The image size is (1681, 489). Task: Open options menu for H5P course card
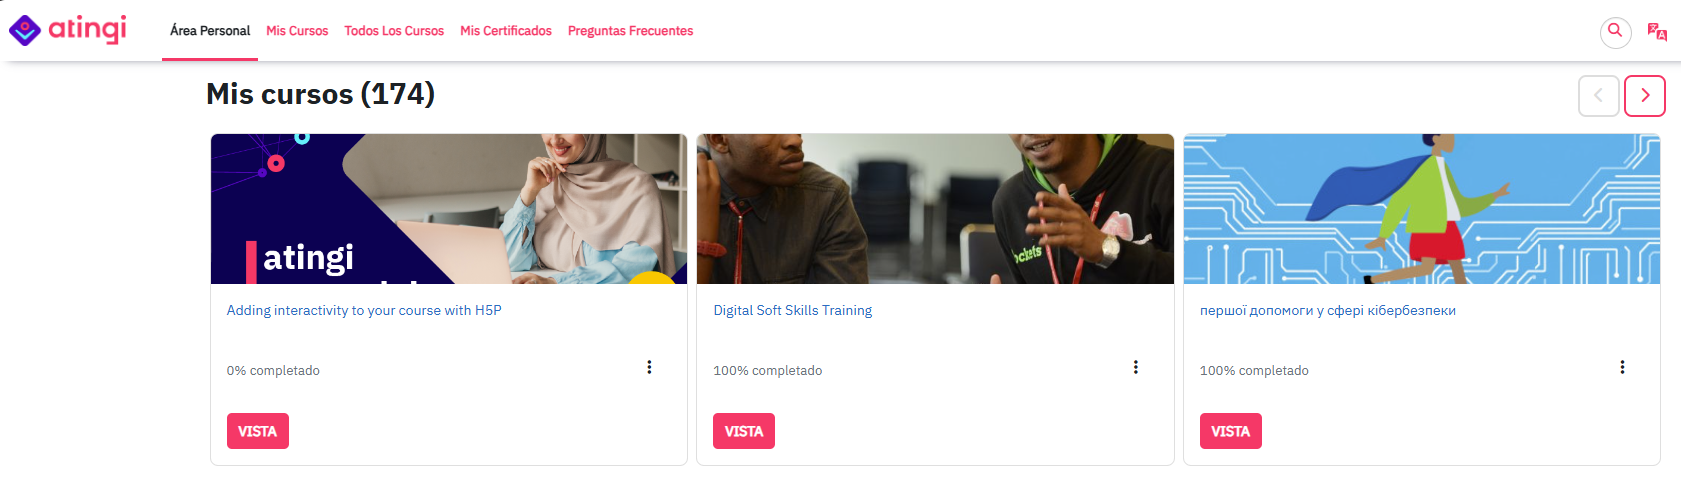pyautogui.click(x=649, y=367)
